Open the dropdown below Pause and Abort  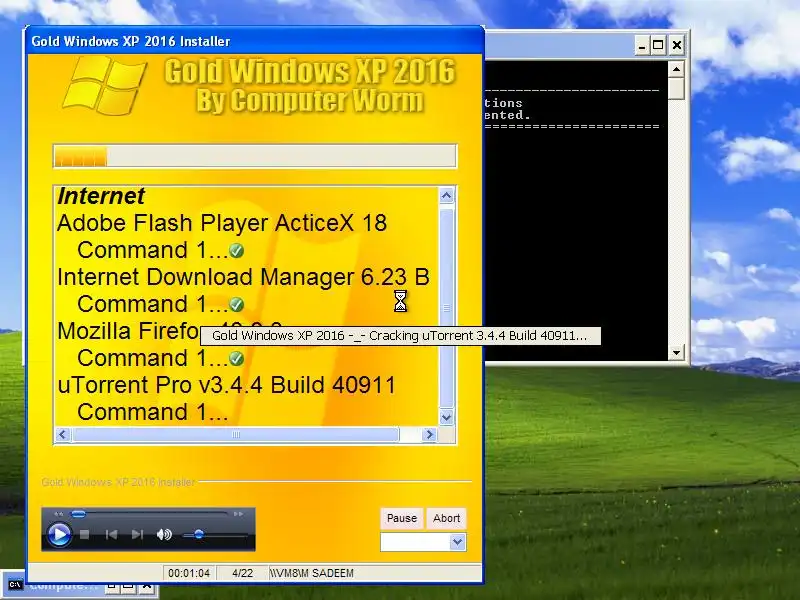pos(458,542)
